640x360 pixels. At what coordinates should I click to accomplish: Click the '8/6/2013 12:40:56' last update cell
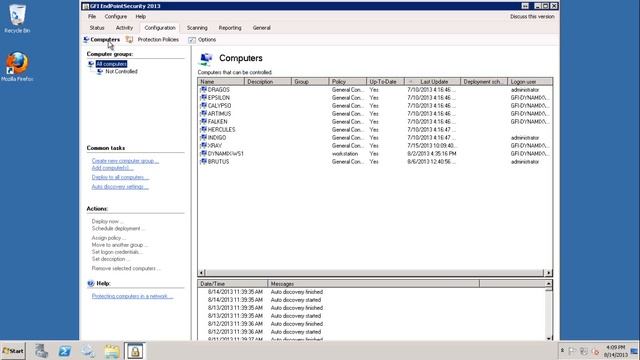point(431,162)
